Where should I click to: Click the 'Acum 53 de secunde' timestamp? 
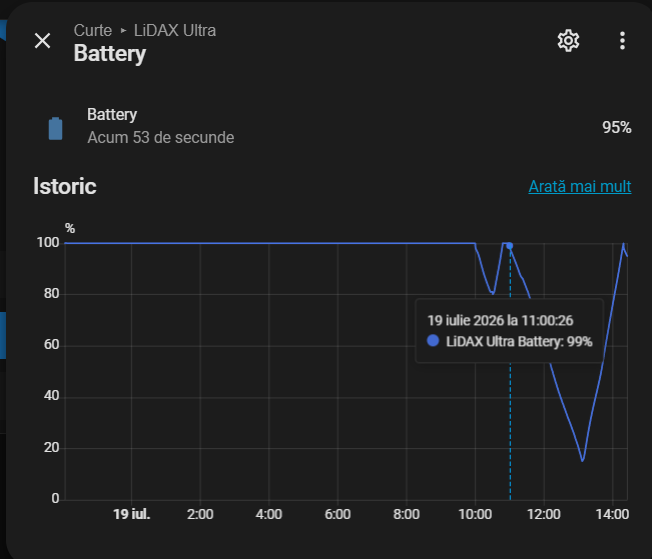click(161, 138)
